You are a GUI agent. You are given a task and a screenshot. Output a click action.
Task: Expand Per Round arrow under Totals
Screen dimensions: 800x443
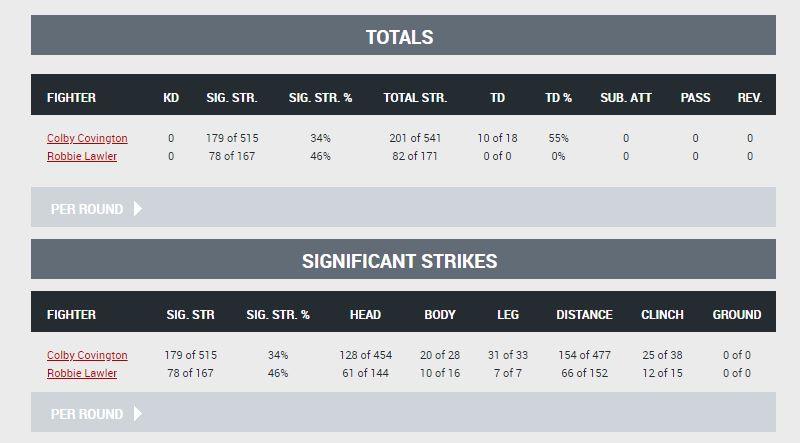pyautogui.click(x=138, y=209)
